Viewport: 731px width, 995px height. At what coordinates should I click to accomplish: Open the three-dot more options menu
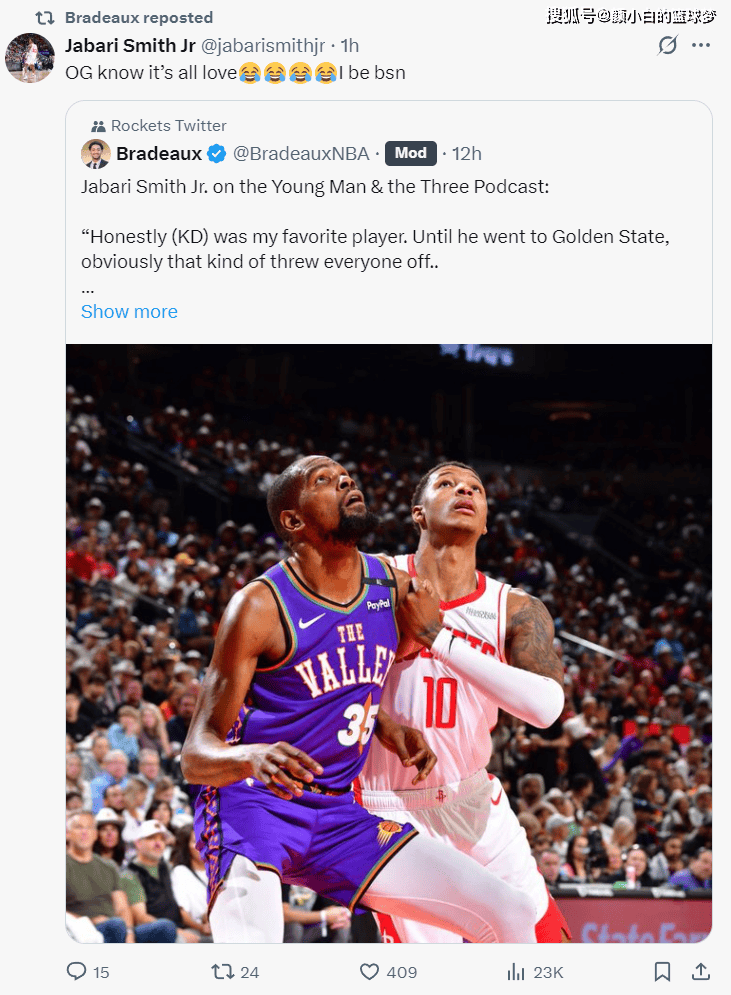pyautogui.click(x=701, y=45)
